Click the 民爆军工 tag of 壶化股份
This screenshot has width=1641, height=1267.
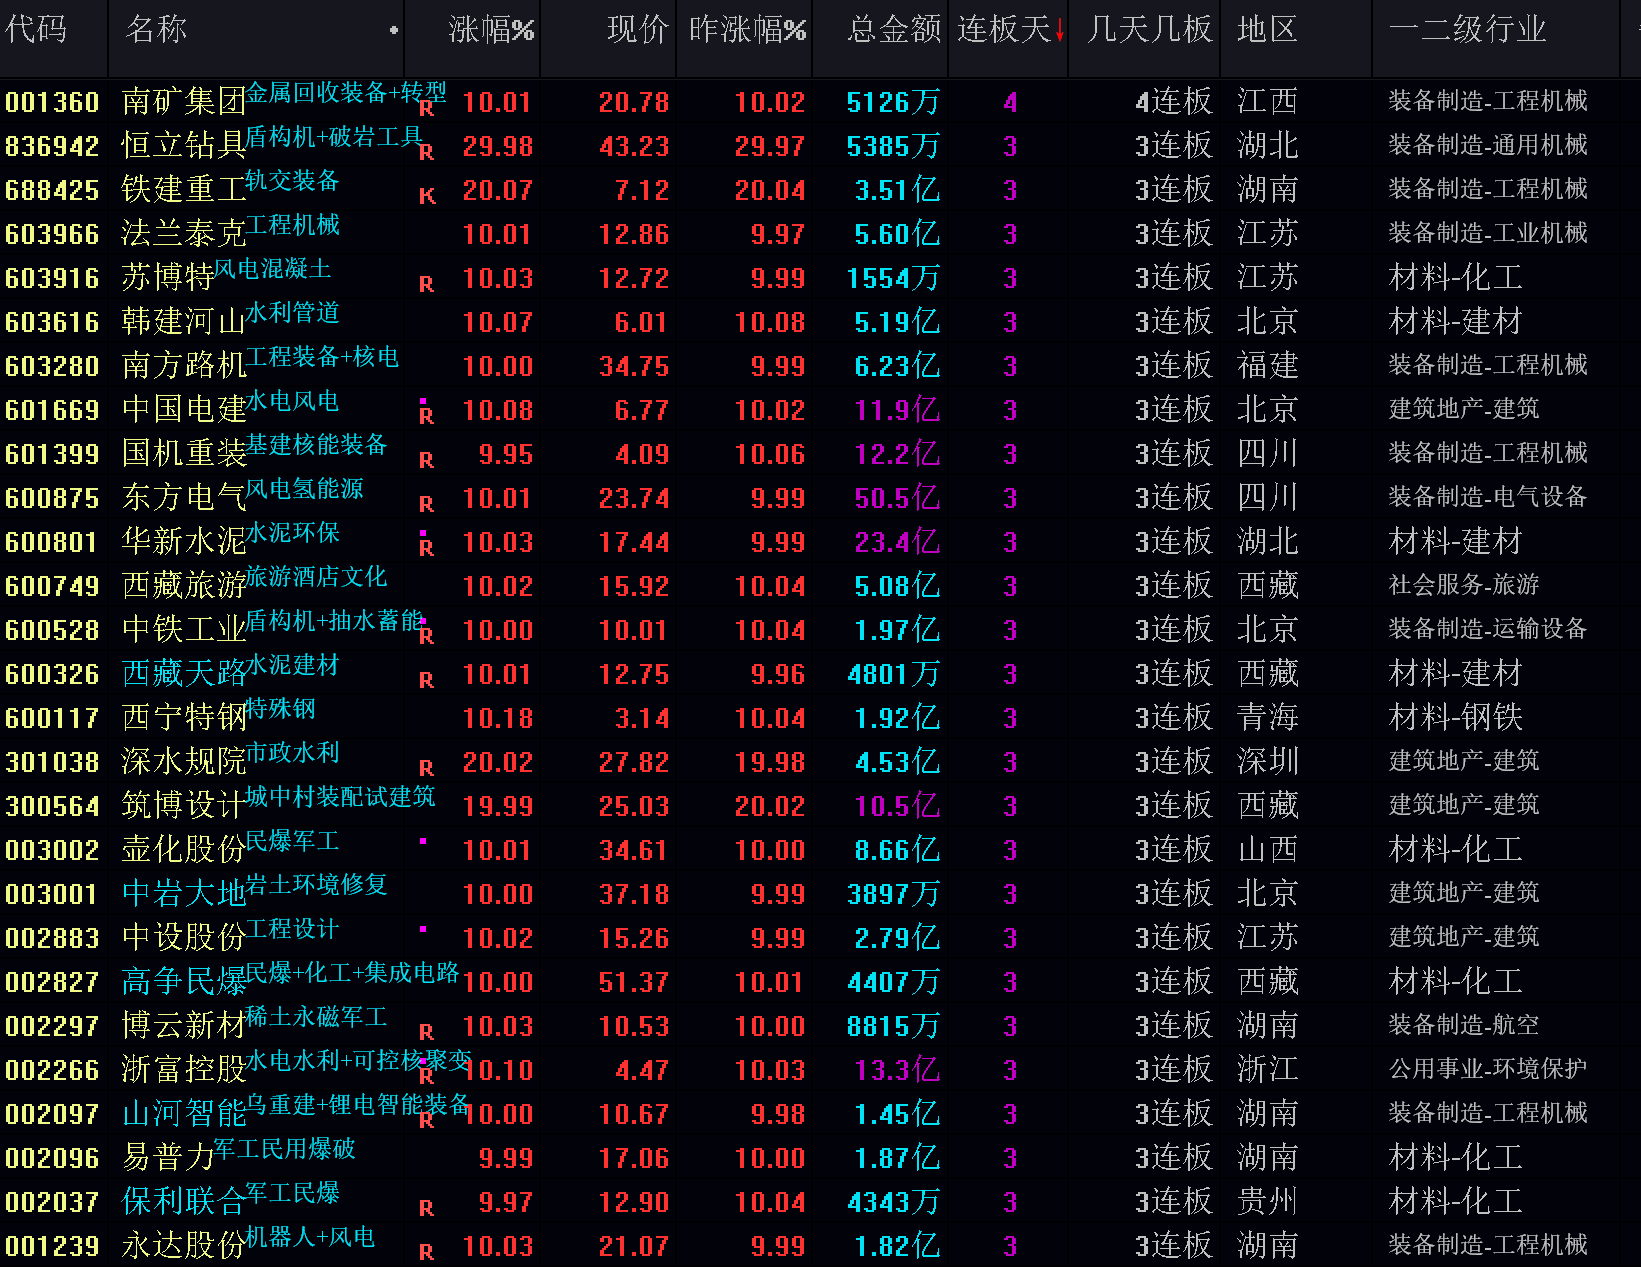tap(293, 841)
